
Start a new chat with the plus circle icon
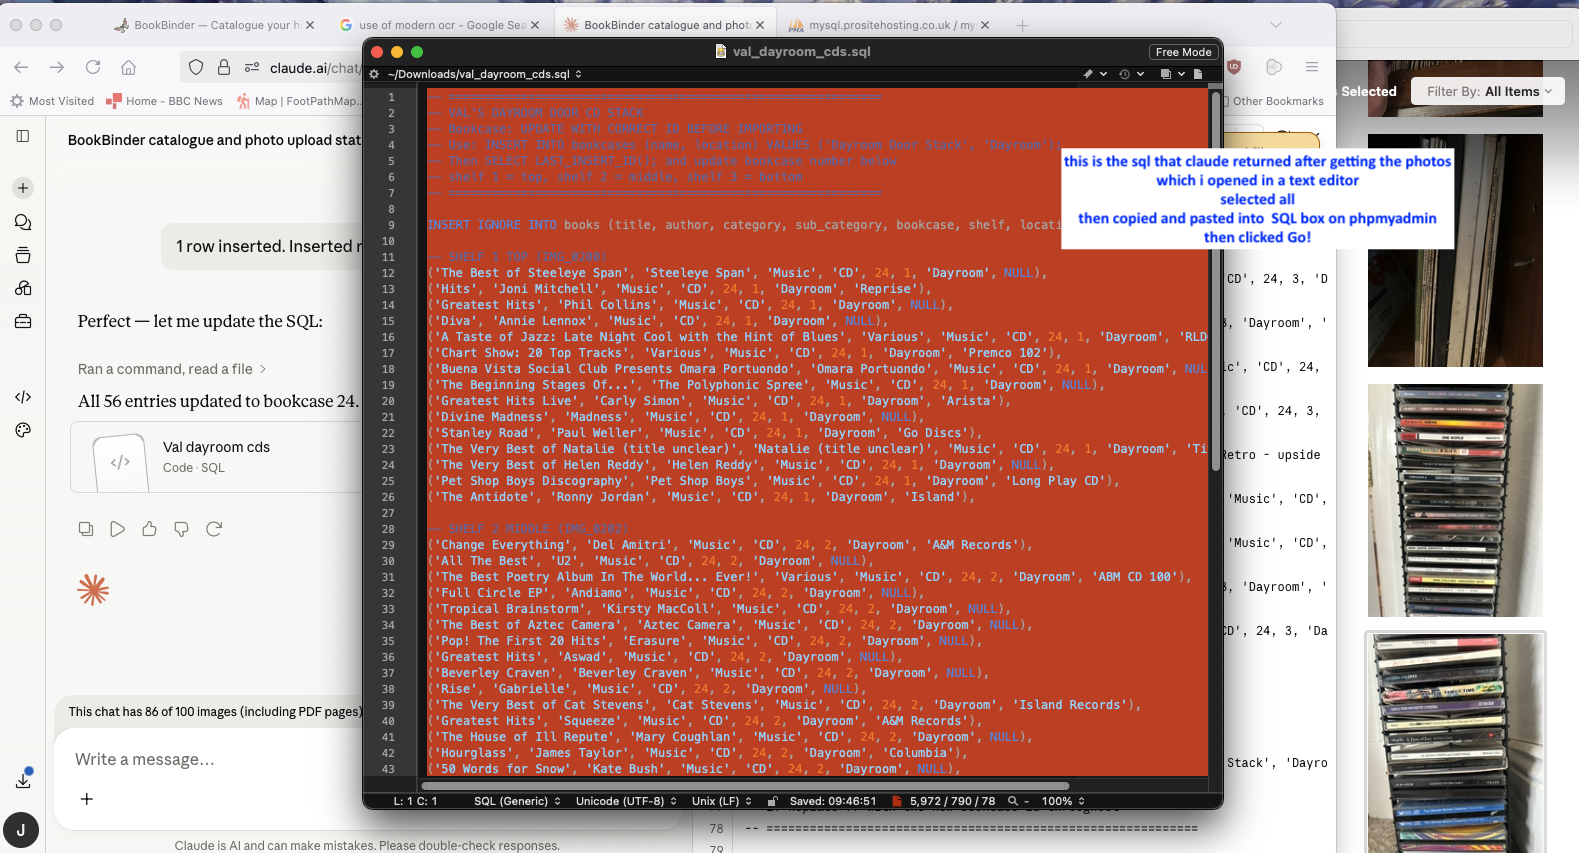pos(23,188)
